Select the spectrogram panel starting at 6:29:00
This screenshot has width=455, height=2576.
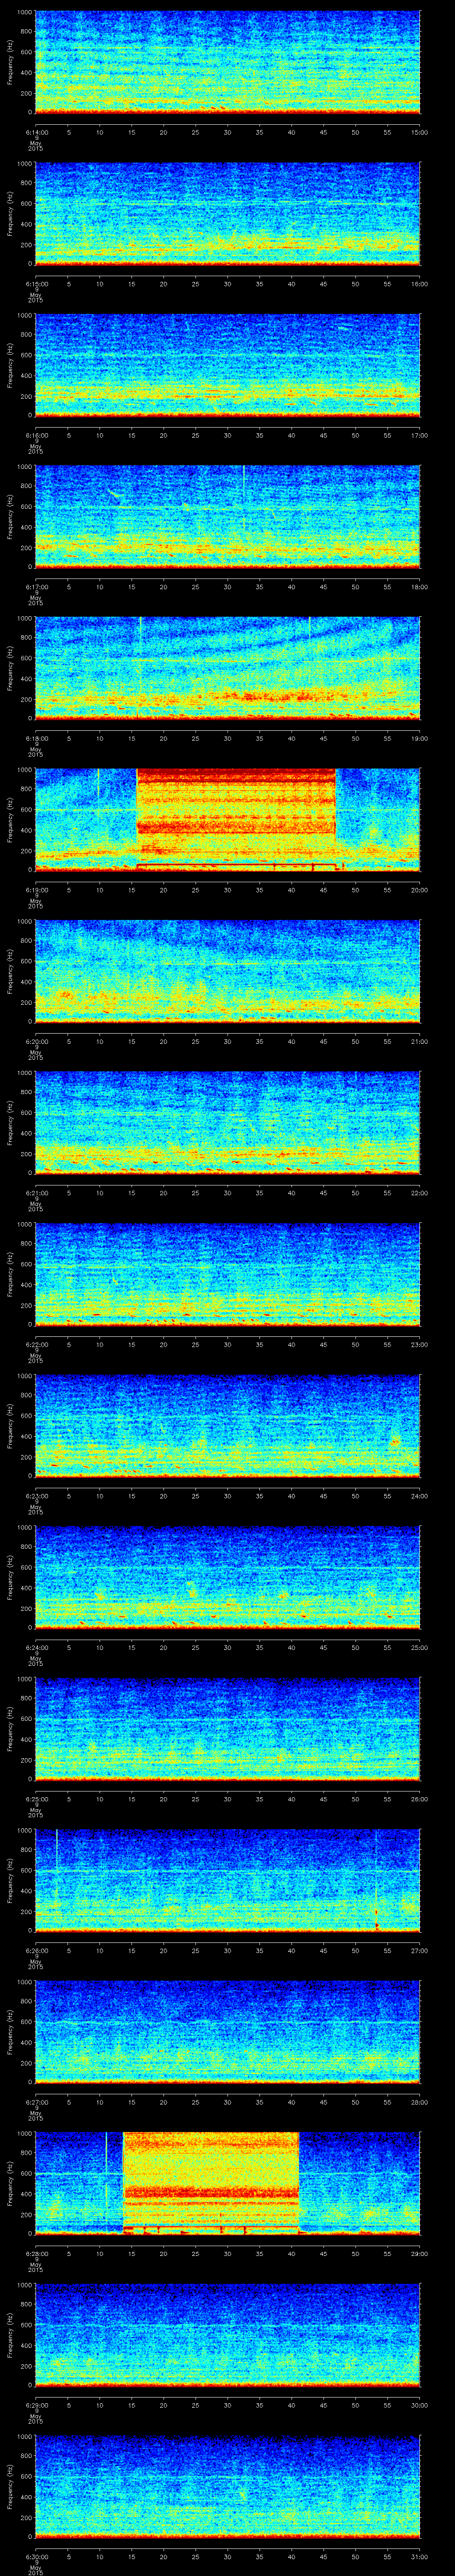pos(227,2335)
